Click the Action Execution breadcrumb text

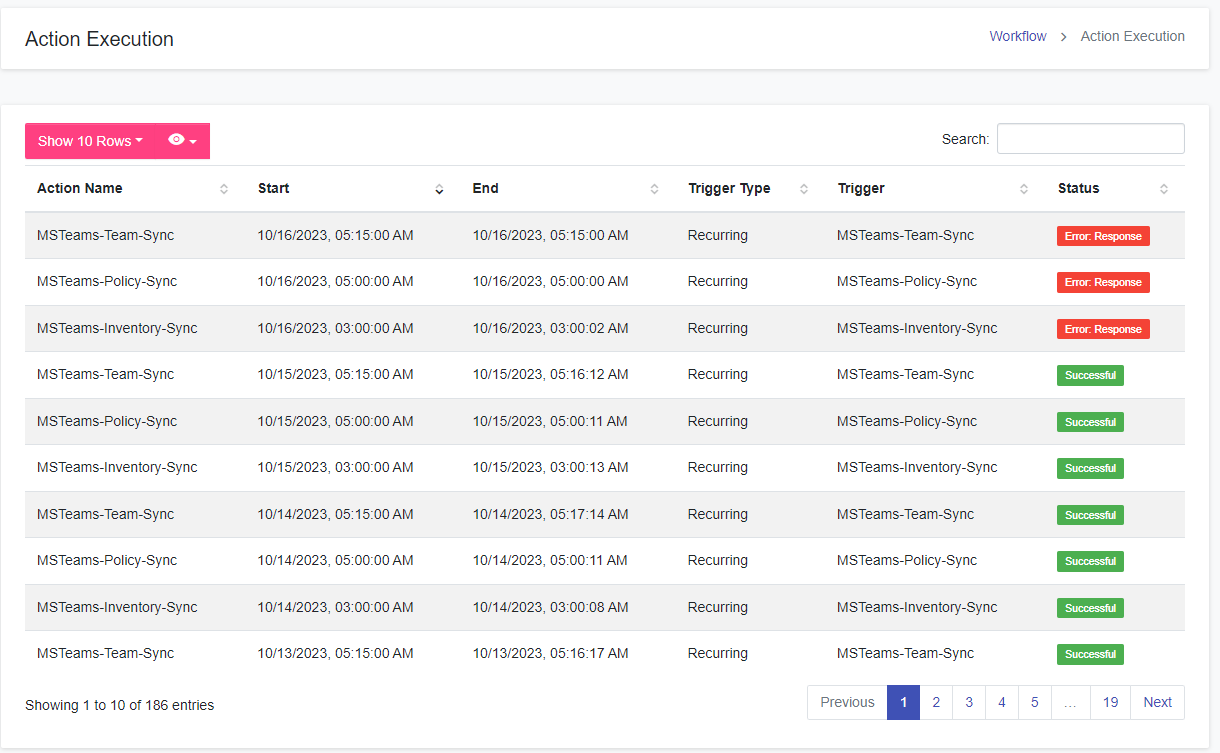click(x=1132, y=36)
